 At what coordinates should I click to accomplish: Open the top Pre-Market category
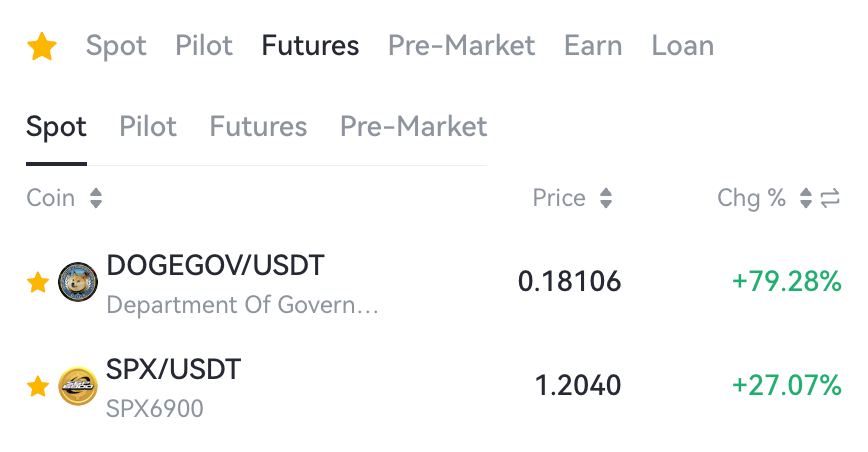[x=461, y=45]
